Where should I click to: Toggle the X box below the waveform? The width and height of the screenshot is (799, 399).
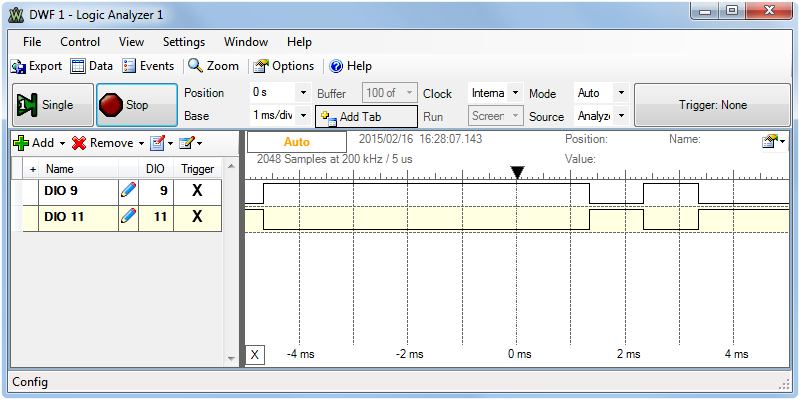click(255, 355)
